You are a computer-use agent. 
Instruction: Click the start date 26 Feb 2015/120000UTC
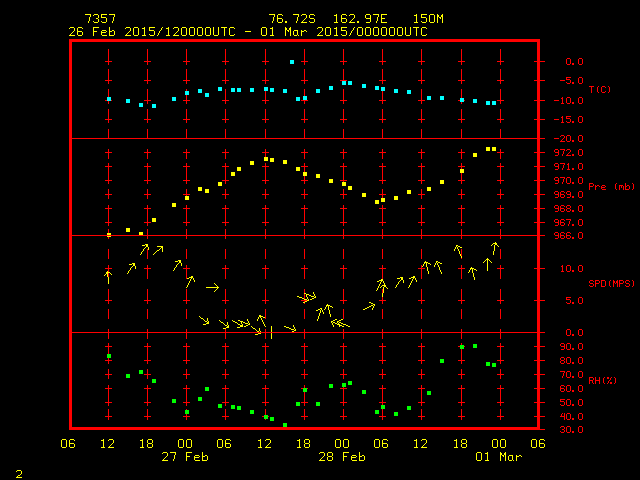click(x=152, y=32)
